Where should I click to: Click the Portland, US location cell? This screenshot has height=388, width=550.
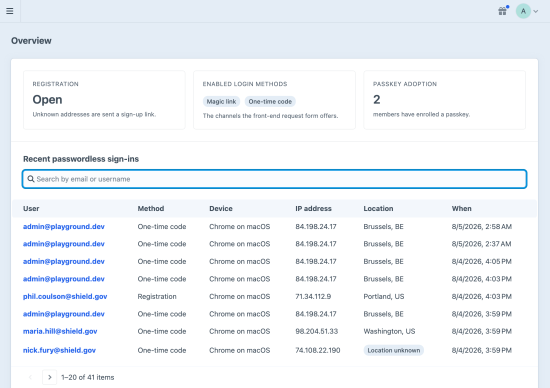(x=384, y=296)
